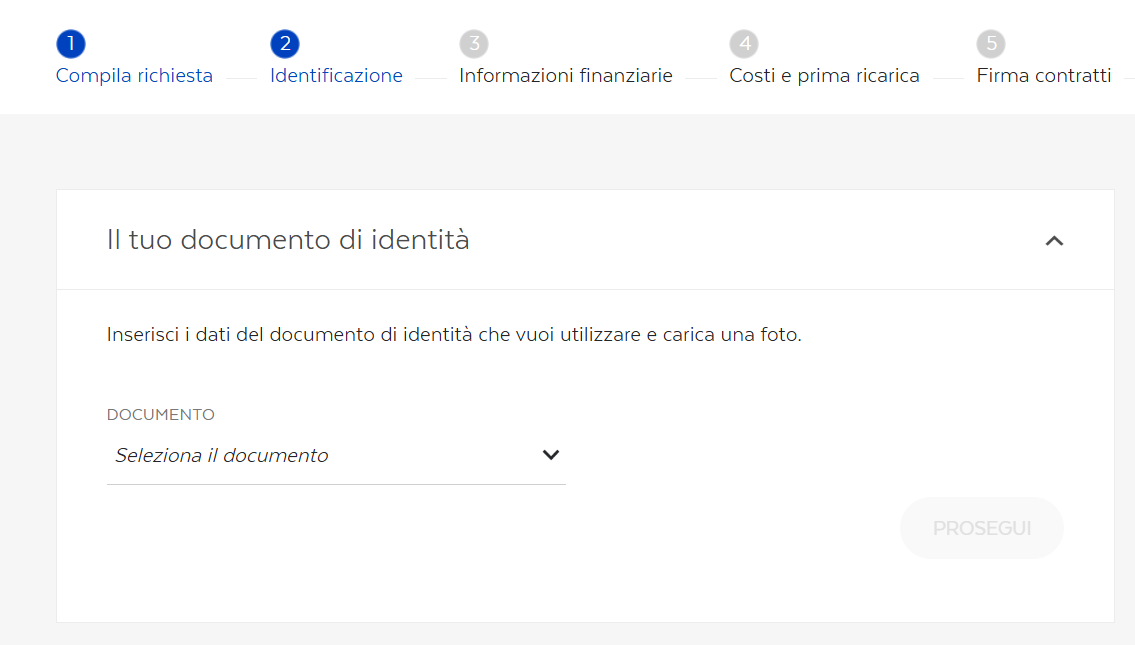1135x645 pixels.
Task: Click the caret icon on the document selector
Action: (550, 454)
